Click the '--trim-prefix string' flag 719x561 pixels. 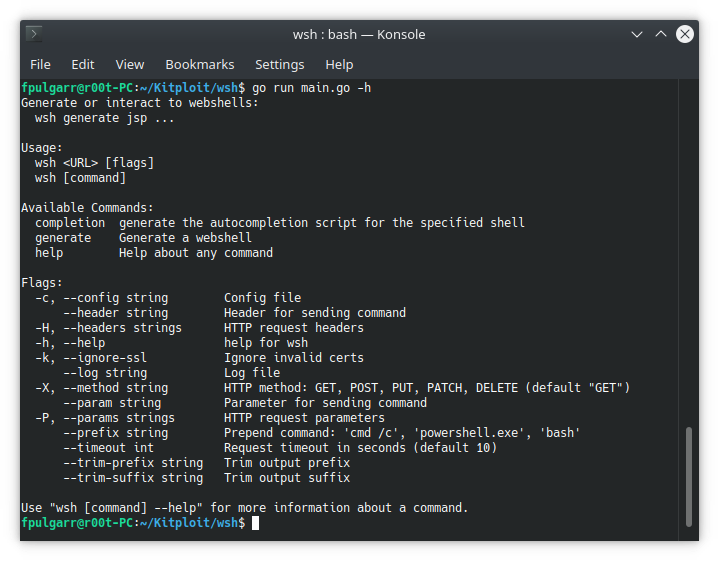[133, 463]
